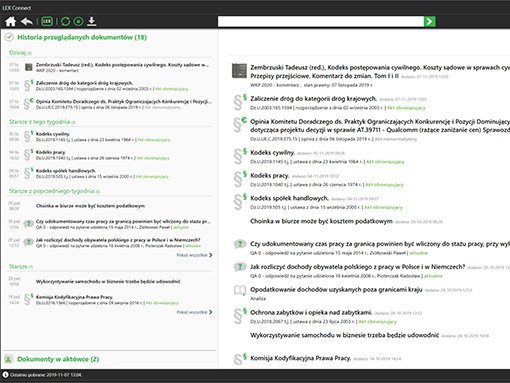Click paragraph icon beside Ochrona zabytków
This screenshot has height=383, width=510.
pyautogui.click(x=239, y=316)
